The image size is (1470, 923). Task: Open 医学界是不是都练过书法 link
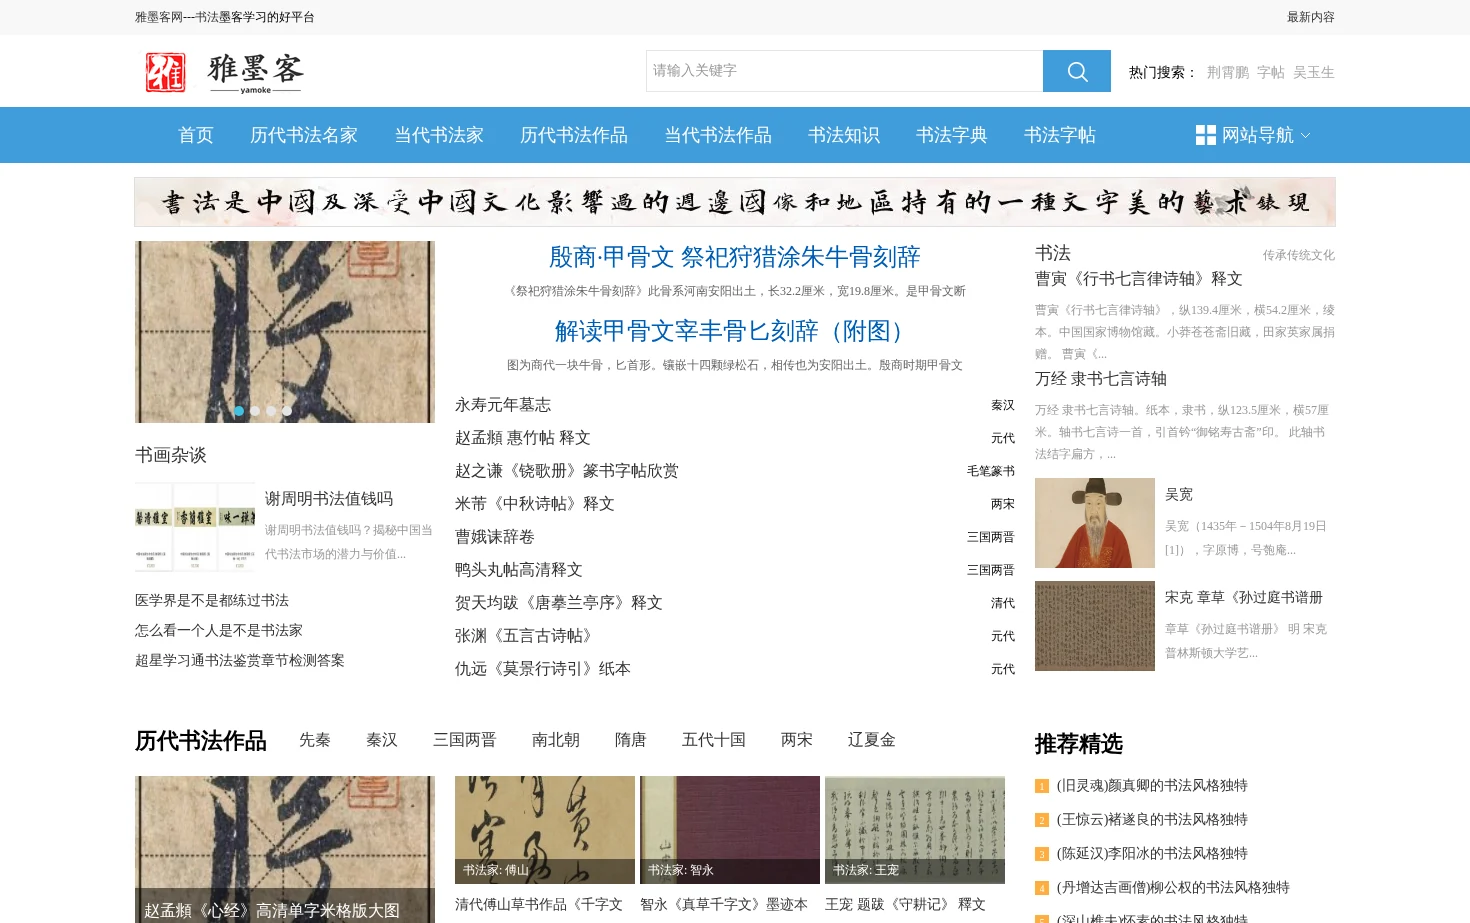[212, 601]
